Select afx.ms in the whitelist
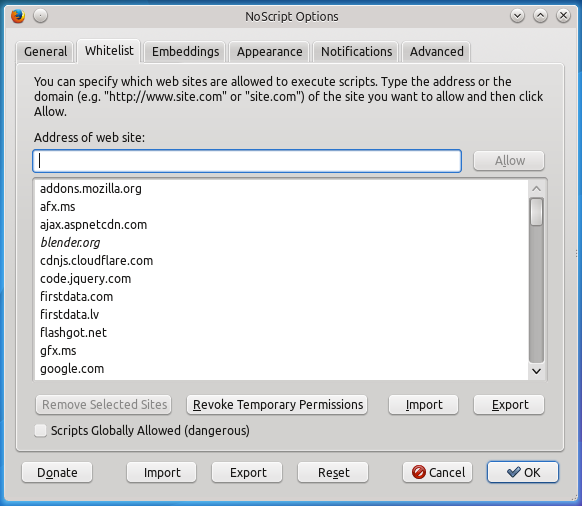Viewport: 582px width, 506px height. 281,206
